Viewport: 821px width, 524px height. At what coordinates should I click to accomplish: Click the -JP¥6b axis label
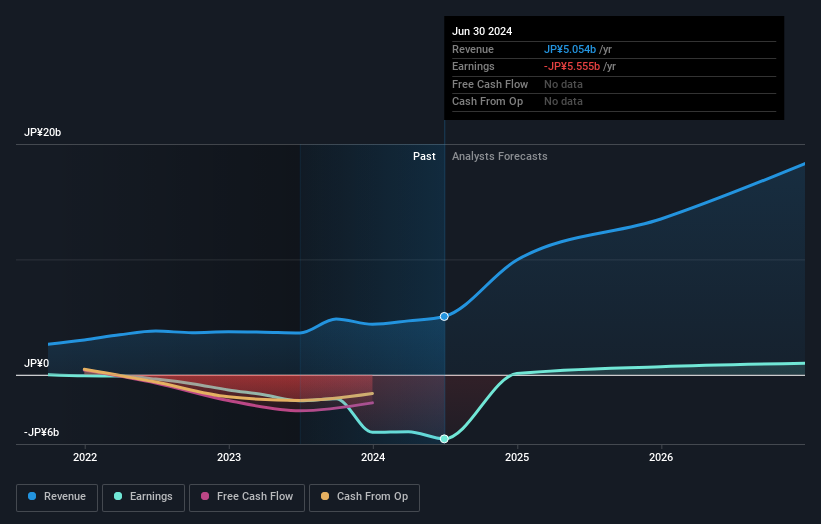pyautogui.click(x=41, y=432)
